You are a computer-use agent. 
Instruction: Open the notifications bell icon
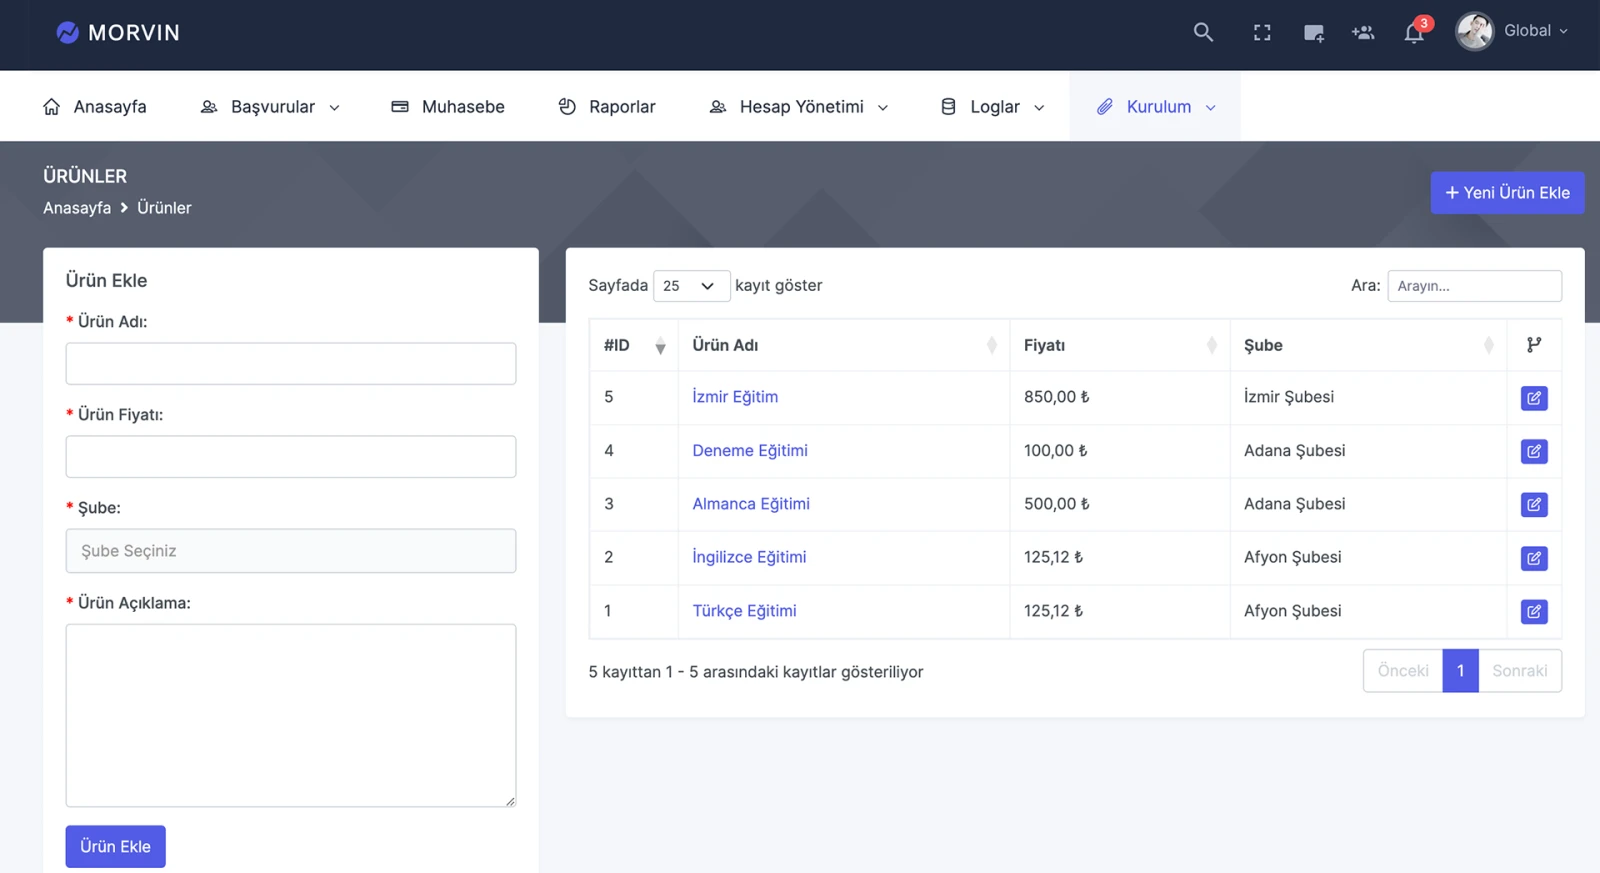click(x=1414, y=33)
